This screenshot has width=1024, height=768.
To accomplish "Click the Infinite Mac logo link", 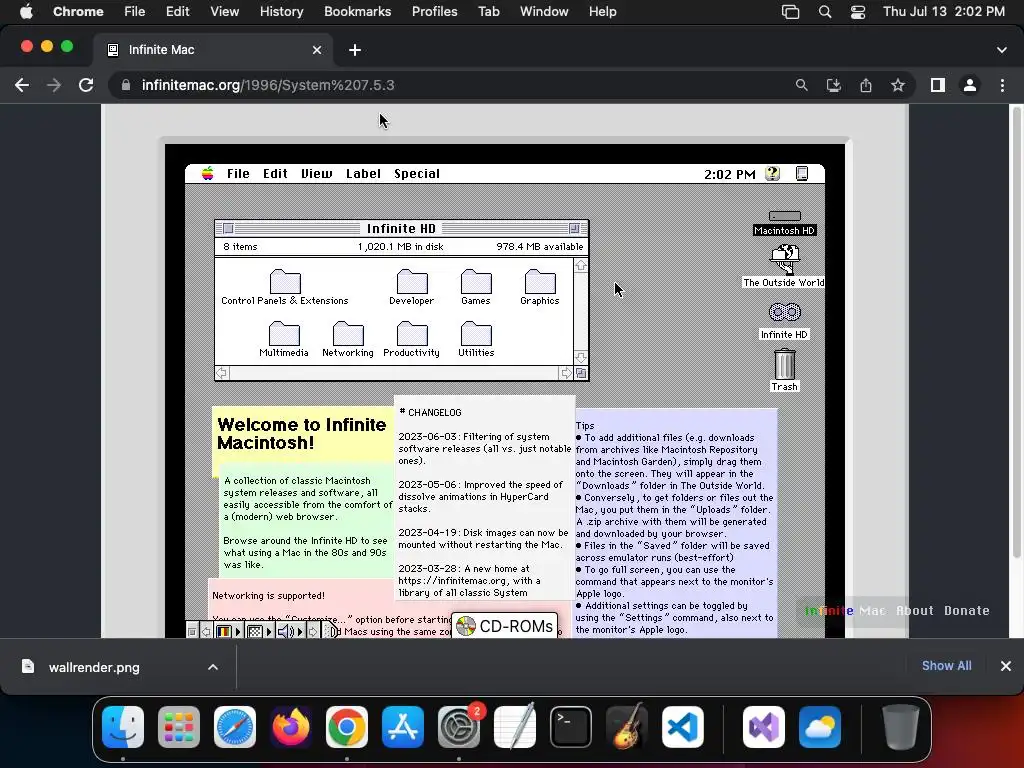I will 845,611.
